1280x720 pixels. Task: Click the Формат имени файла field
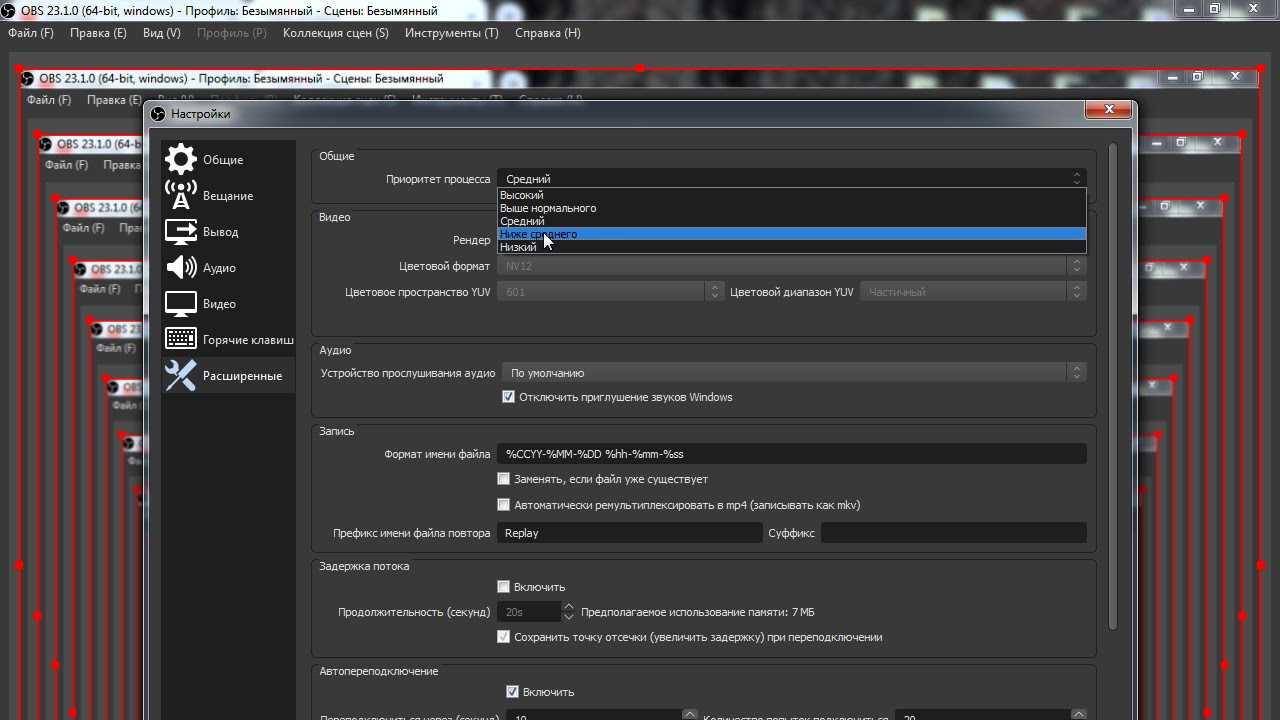pos(791,454)
